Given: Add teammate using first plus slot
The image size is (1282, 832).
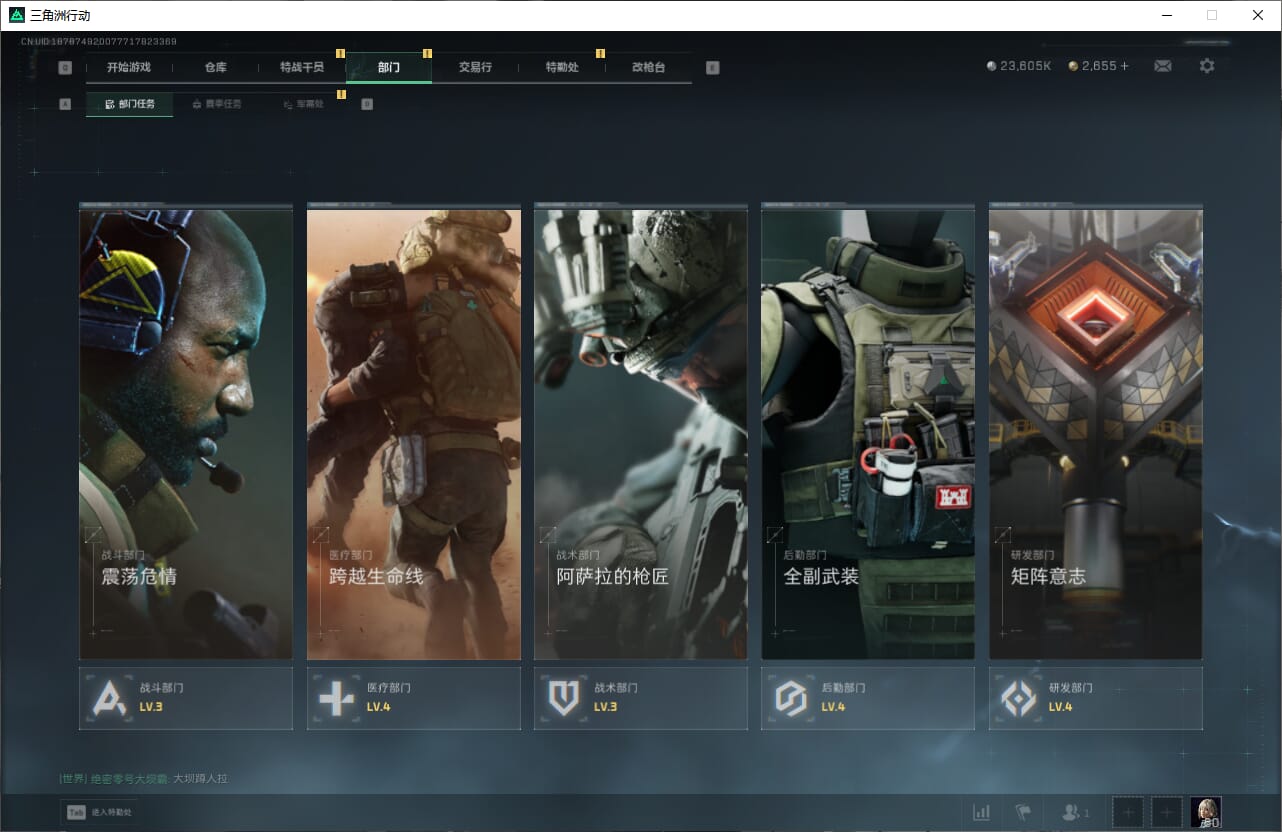Looking at the screenshot, I should tap(1128, 812).
